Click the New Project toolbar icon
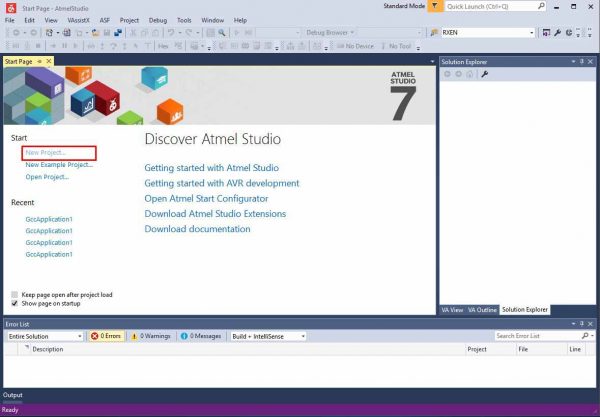The width and height of the screenshot is (600, 417). [x=49, y=33]
